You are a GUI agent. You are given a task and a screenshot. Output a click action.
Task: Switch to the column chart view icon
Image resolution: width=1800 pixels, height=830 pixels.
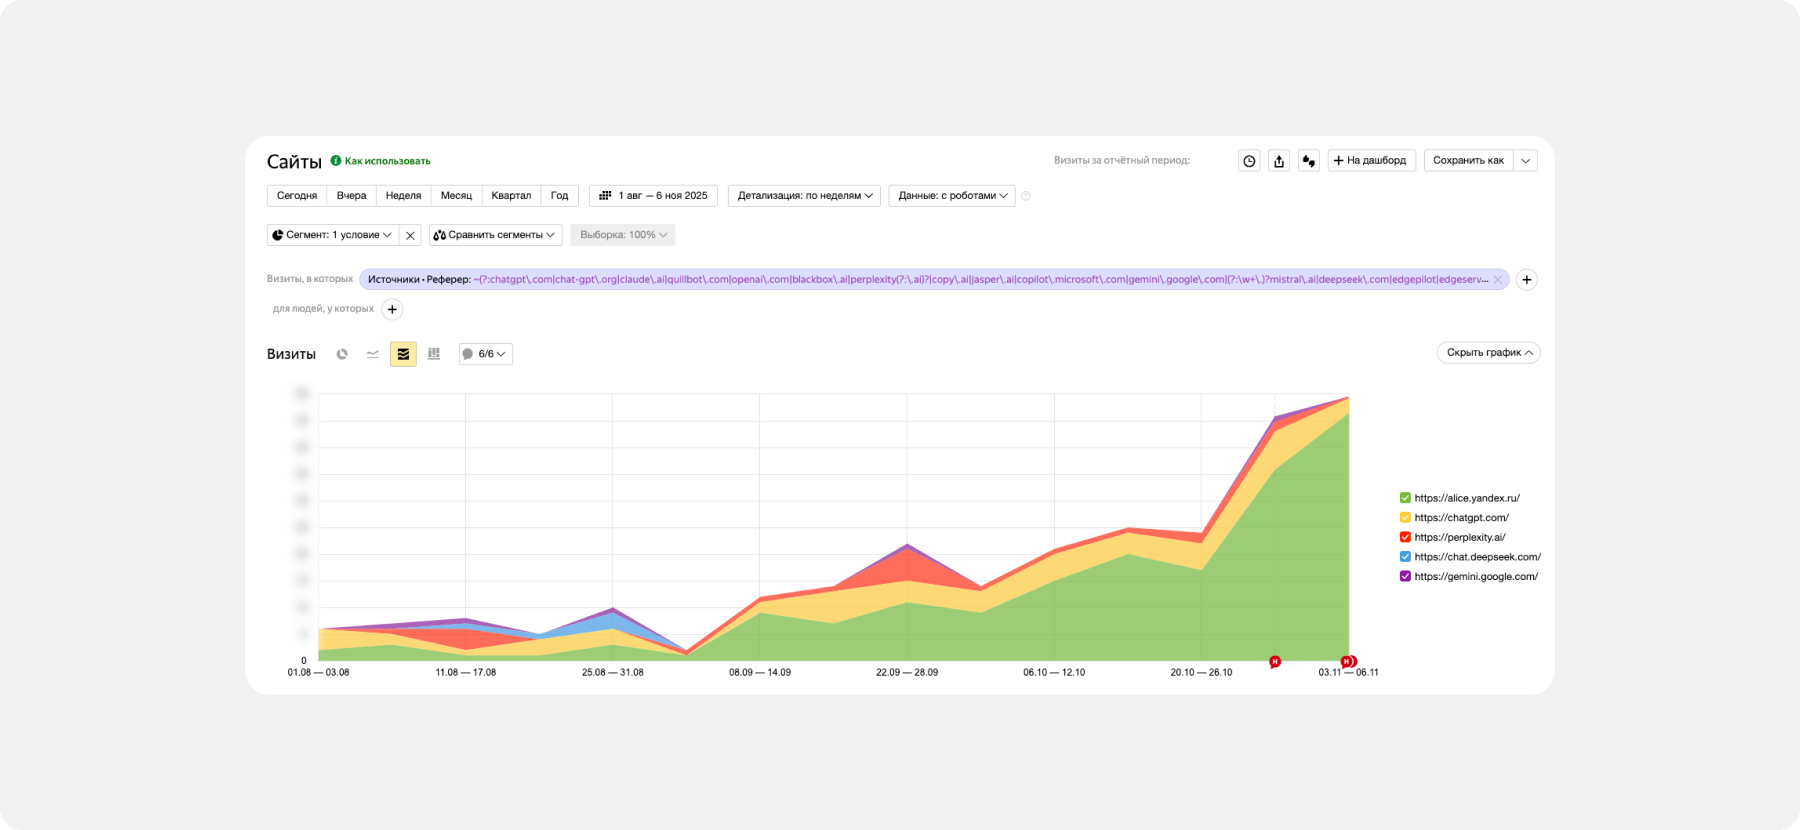point(434,354)
